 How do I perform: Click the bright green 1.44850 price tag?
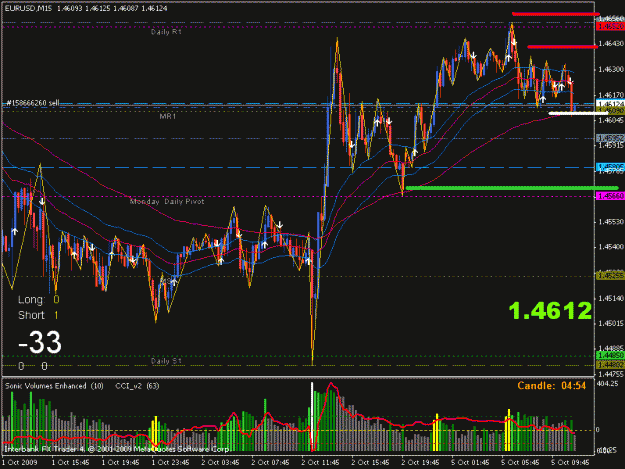coord(610,355)
